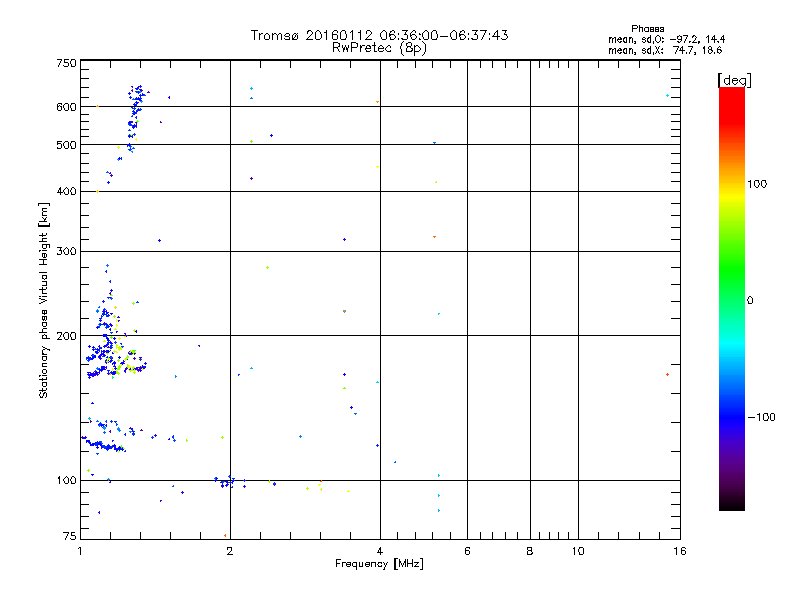
Task: Click the 'mean, sd,X: 74.7, 18.6' line
Action: point(665,50)
